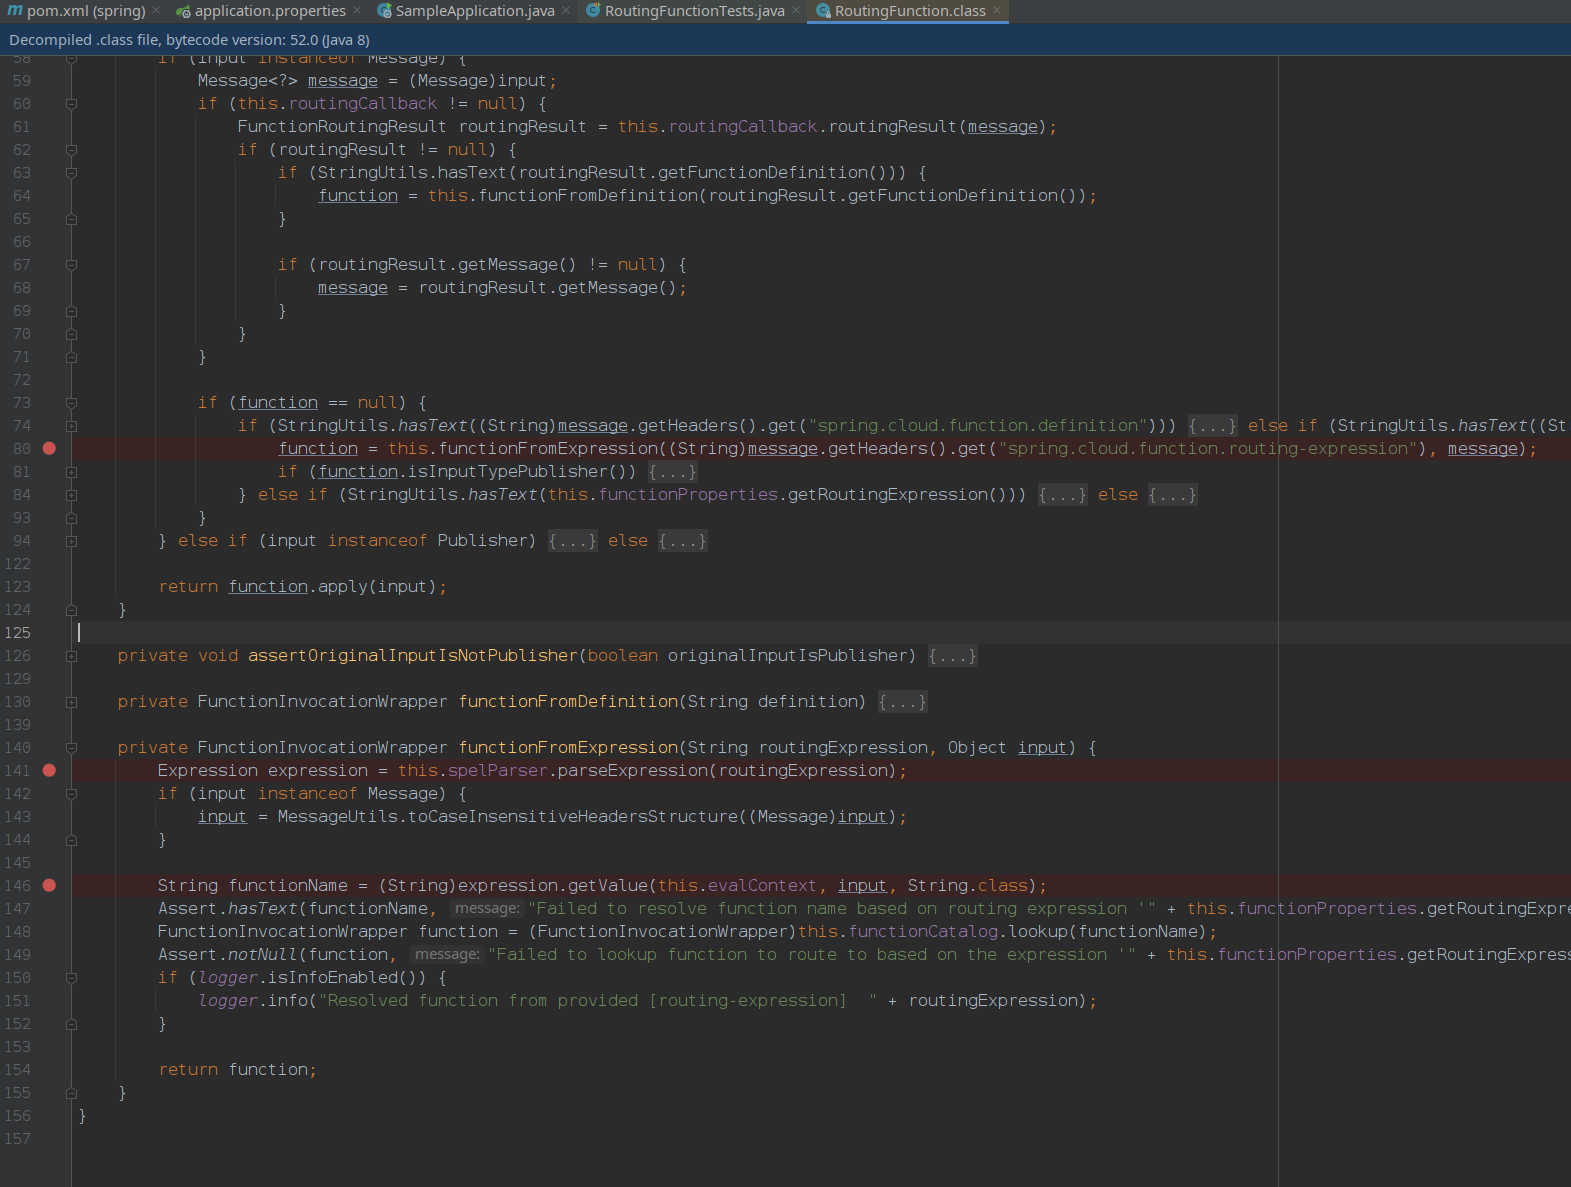Expand the folded functionFromDefinition method body
This screenshot has width=1571, height=1187.
[x=902, y=702]
